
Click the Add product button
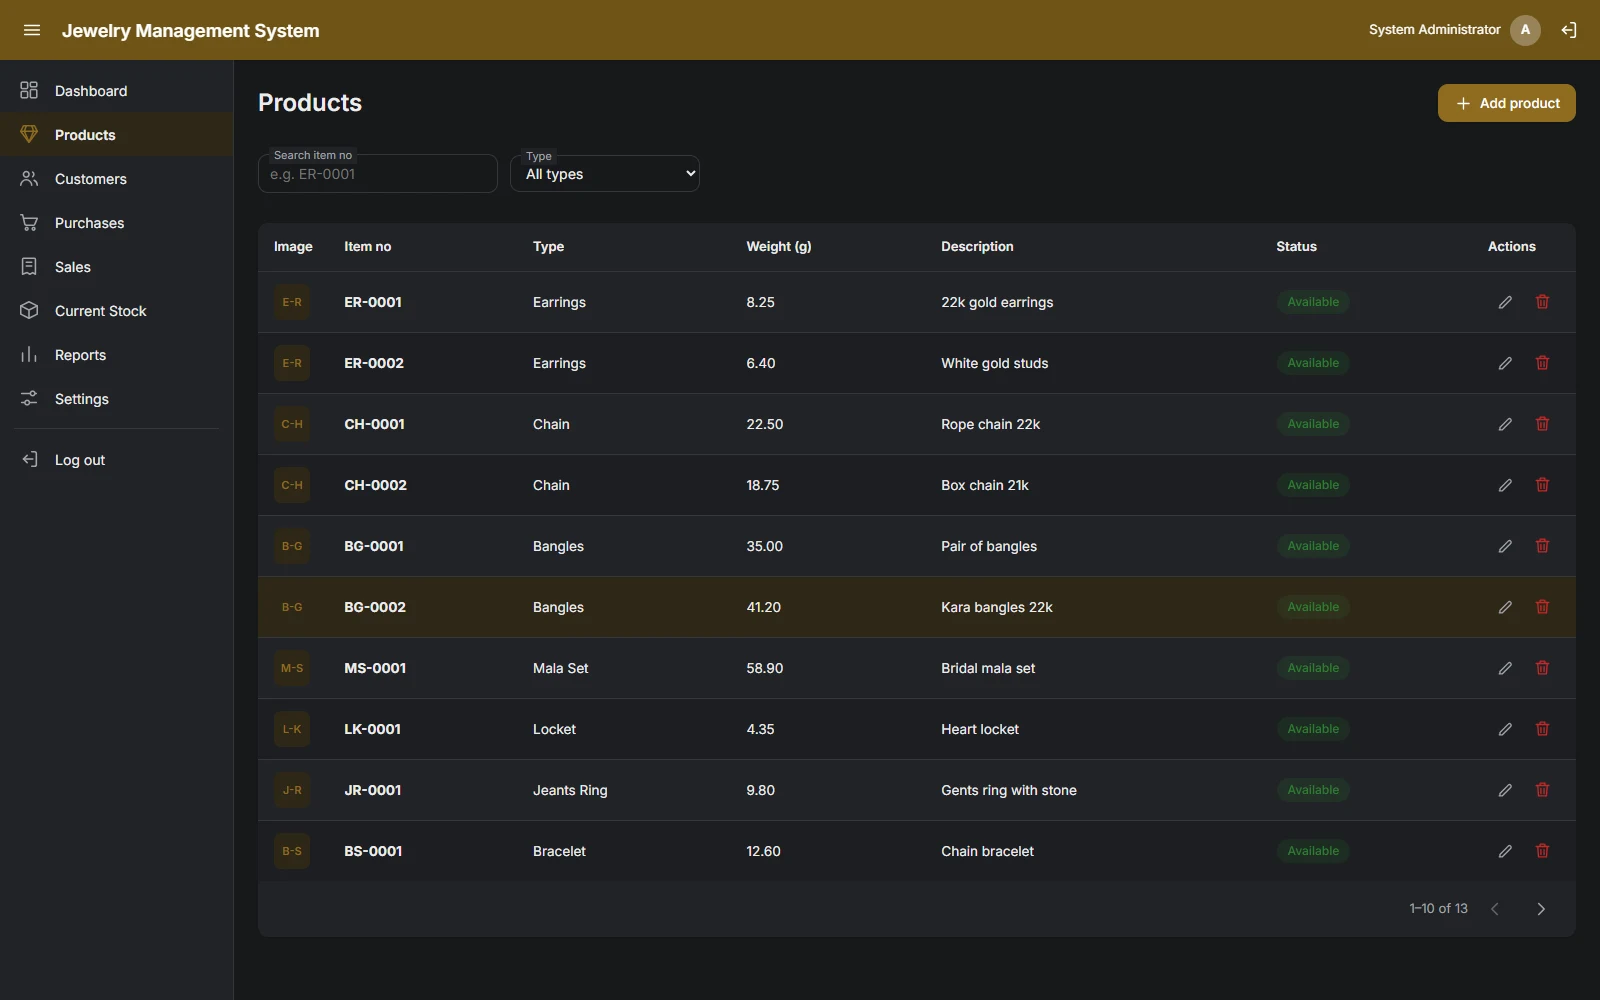(x=1506, y=103)
